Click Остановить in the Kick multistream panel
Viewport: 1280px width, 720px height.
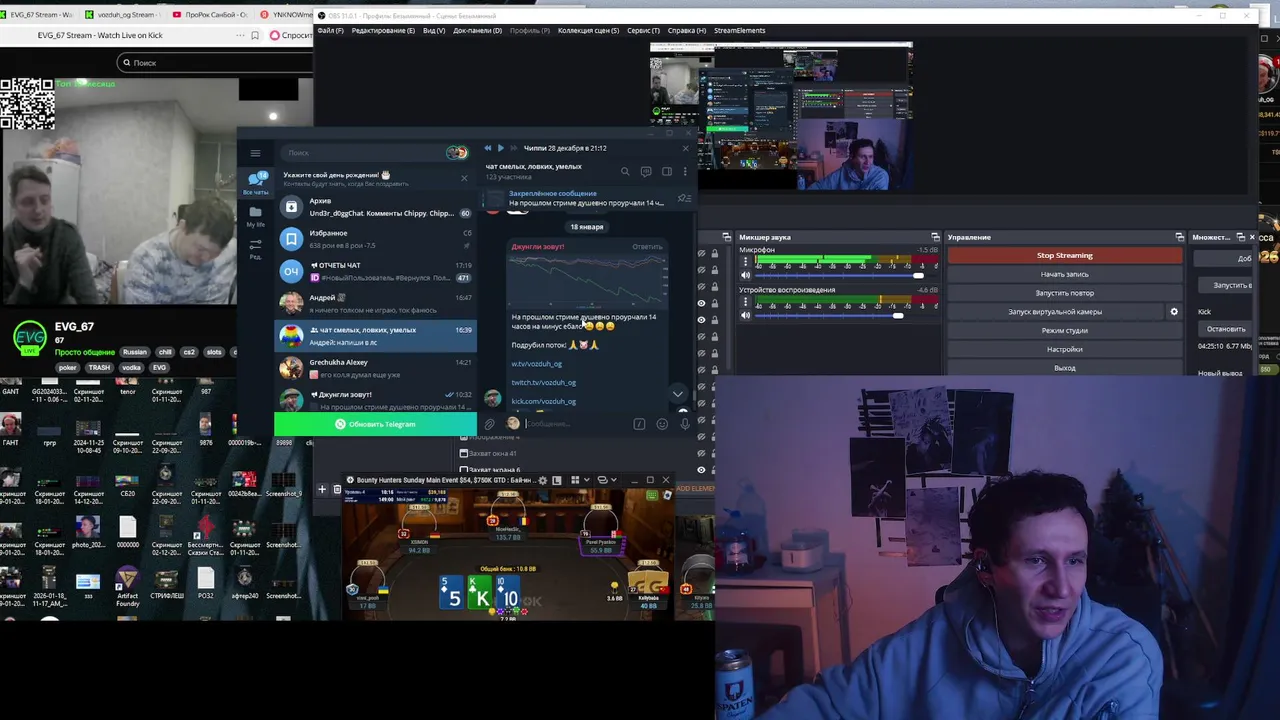point(1226,329)
